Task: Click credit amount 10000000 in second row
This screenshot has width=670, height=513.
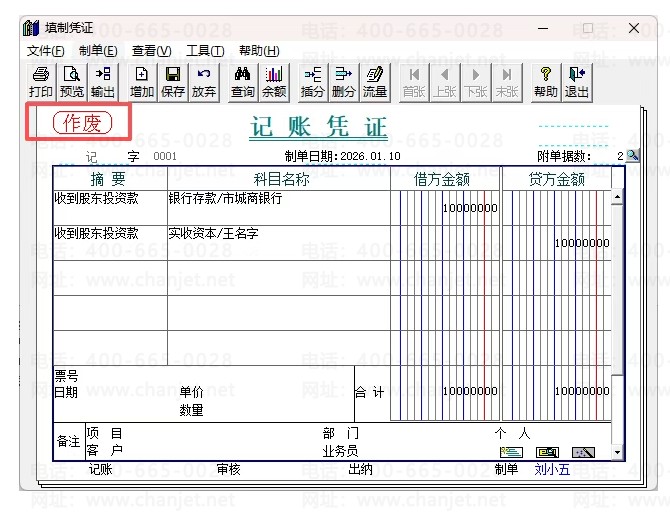Action: tap(582, 243)
